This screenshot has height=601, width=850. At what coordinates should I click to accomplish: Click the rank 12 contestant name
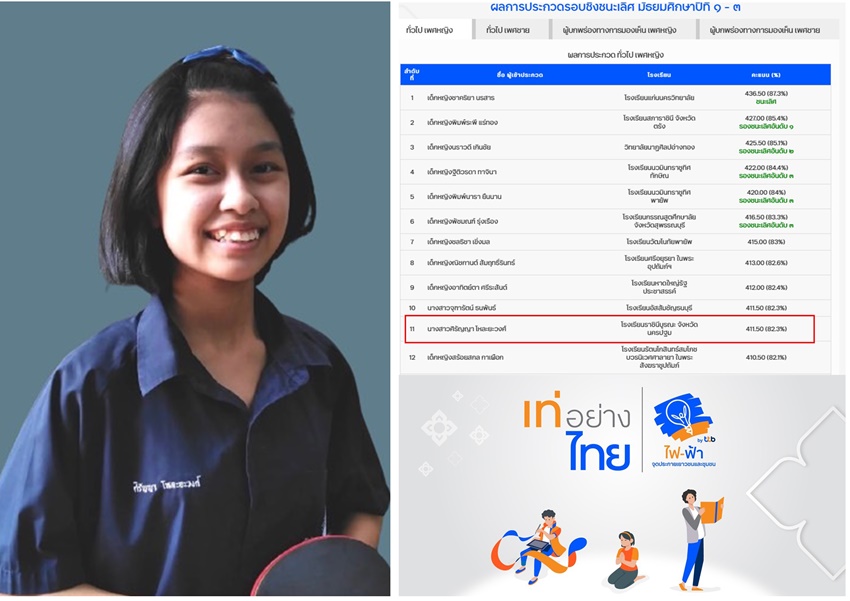tap(465, 358)
